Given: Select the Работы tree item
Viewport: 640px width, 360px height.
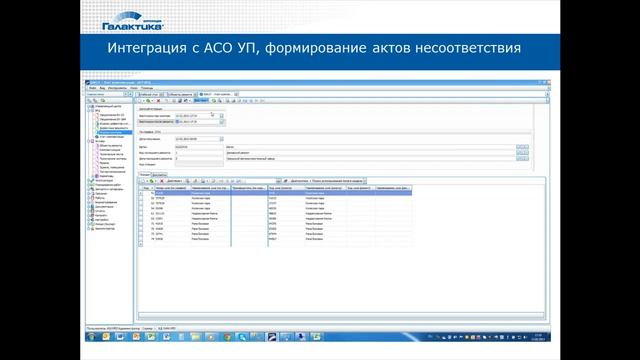Looking at the screenshot, I should click(100, 198).
